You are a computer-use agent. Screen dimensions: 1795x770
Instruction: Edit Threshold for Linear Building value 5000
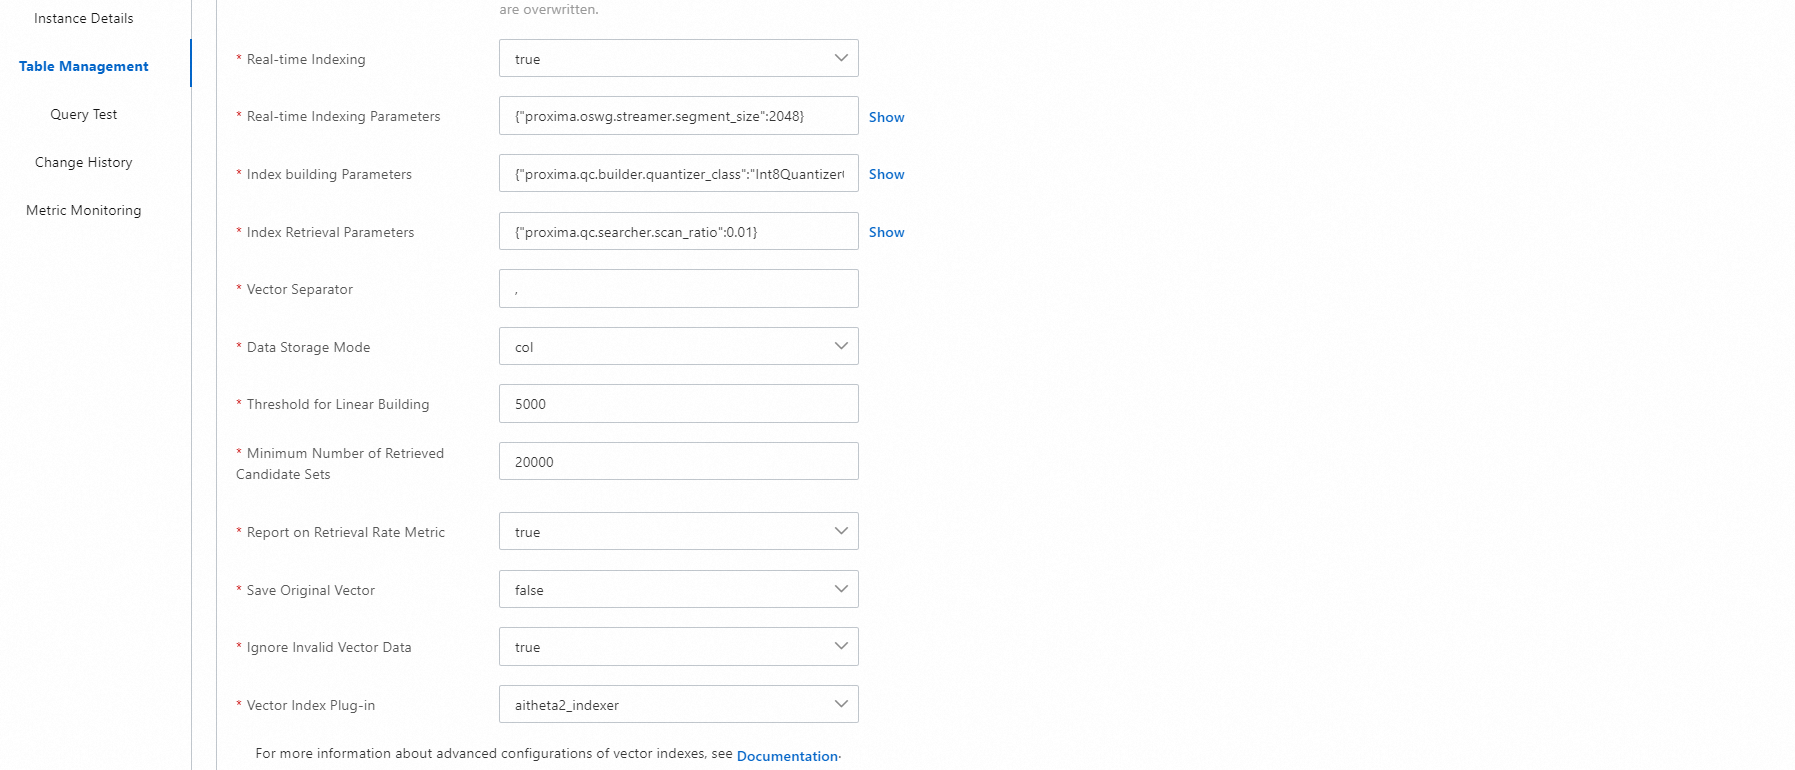click(x=678, y=403)
